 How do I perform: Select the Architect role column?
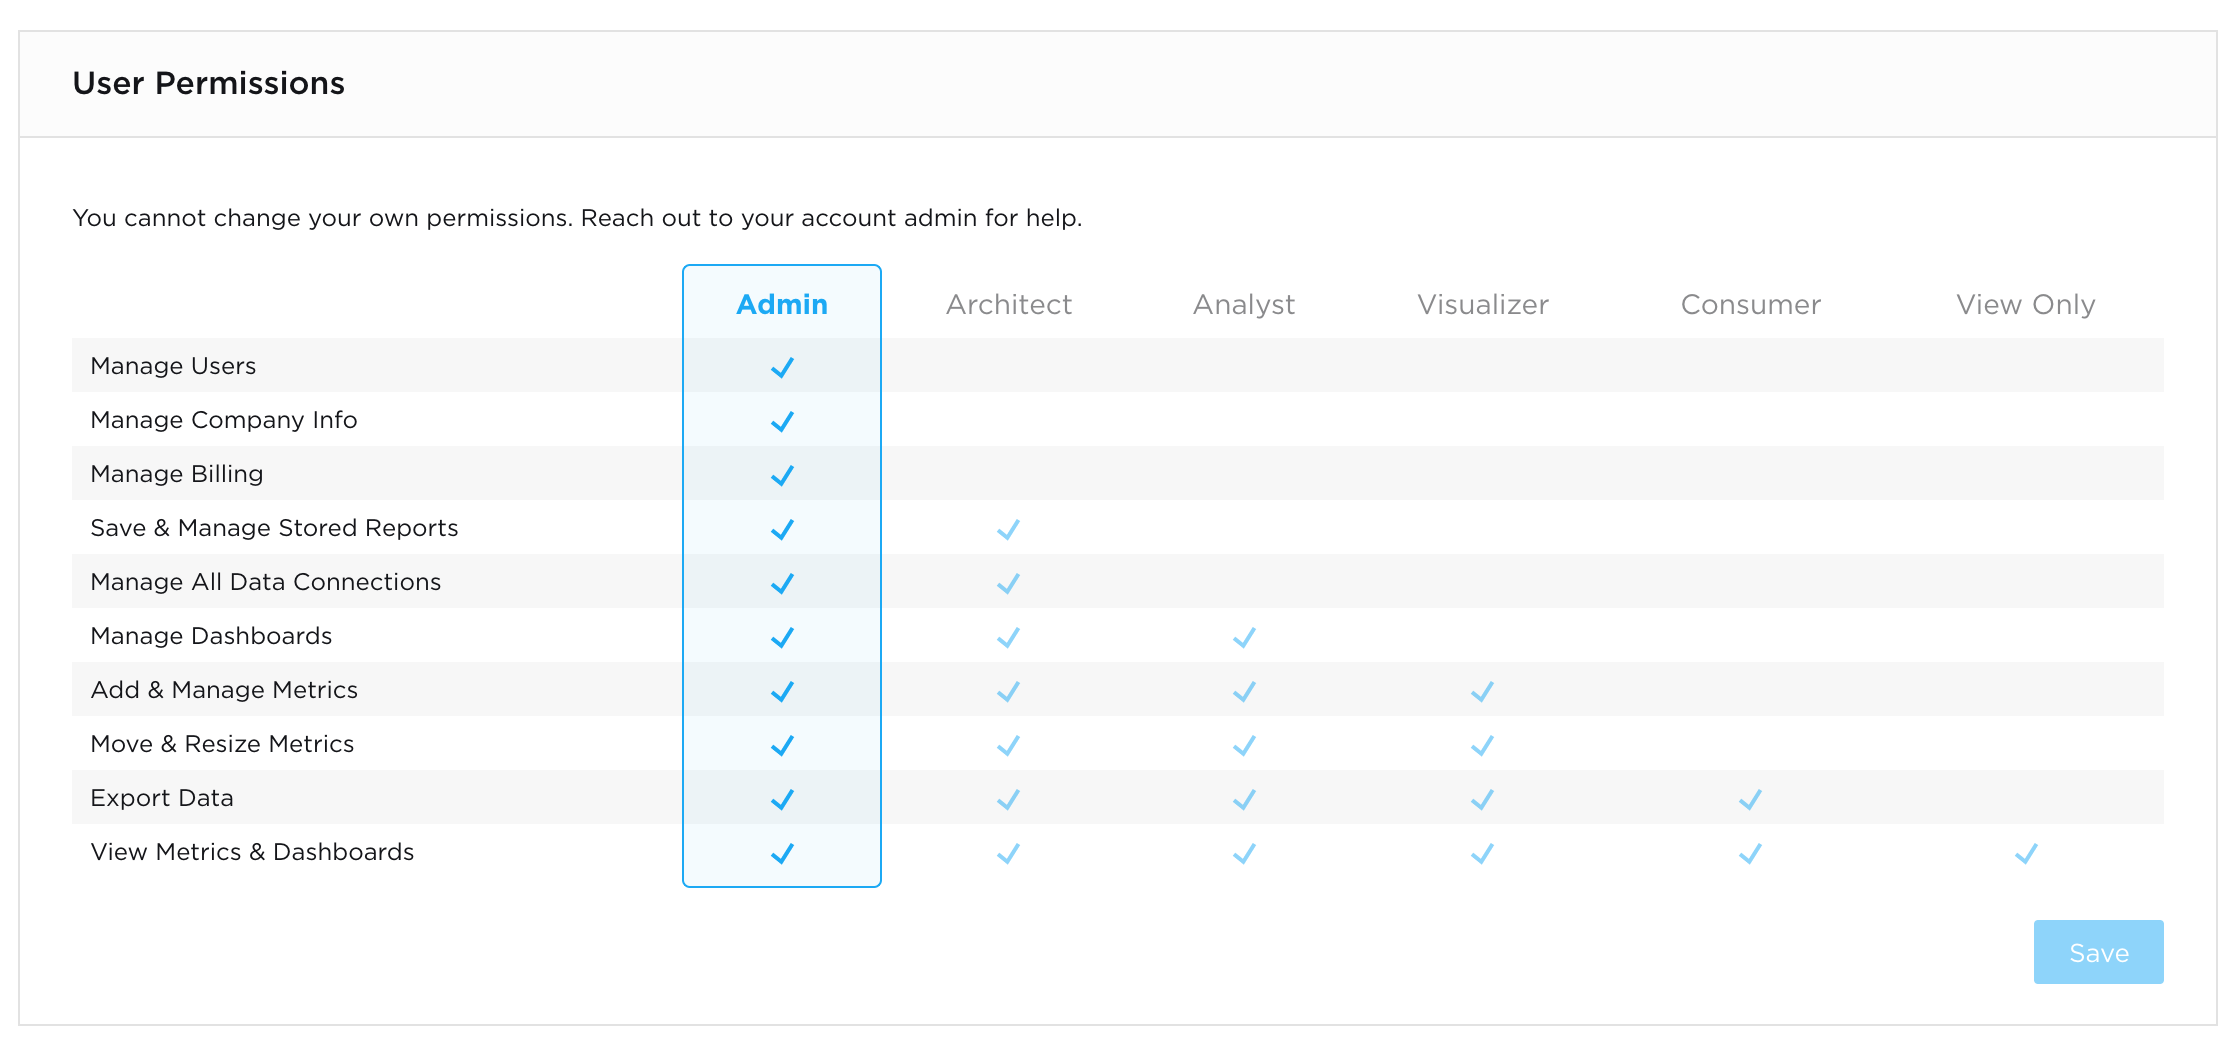click(x=1008, y=304)
